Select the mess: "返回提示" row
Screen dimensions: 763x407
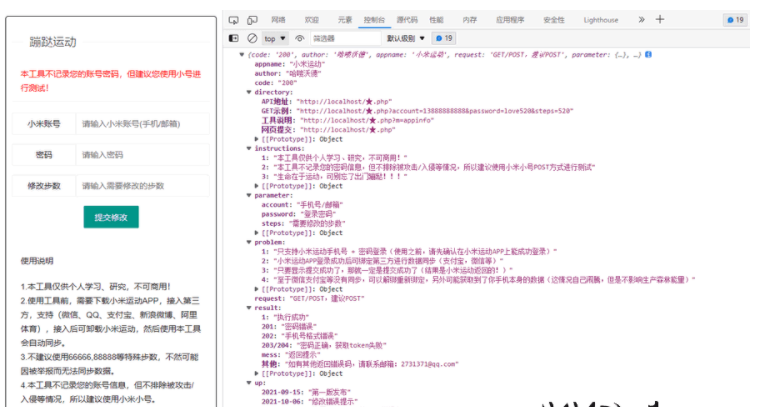coord(291,354)
